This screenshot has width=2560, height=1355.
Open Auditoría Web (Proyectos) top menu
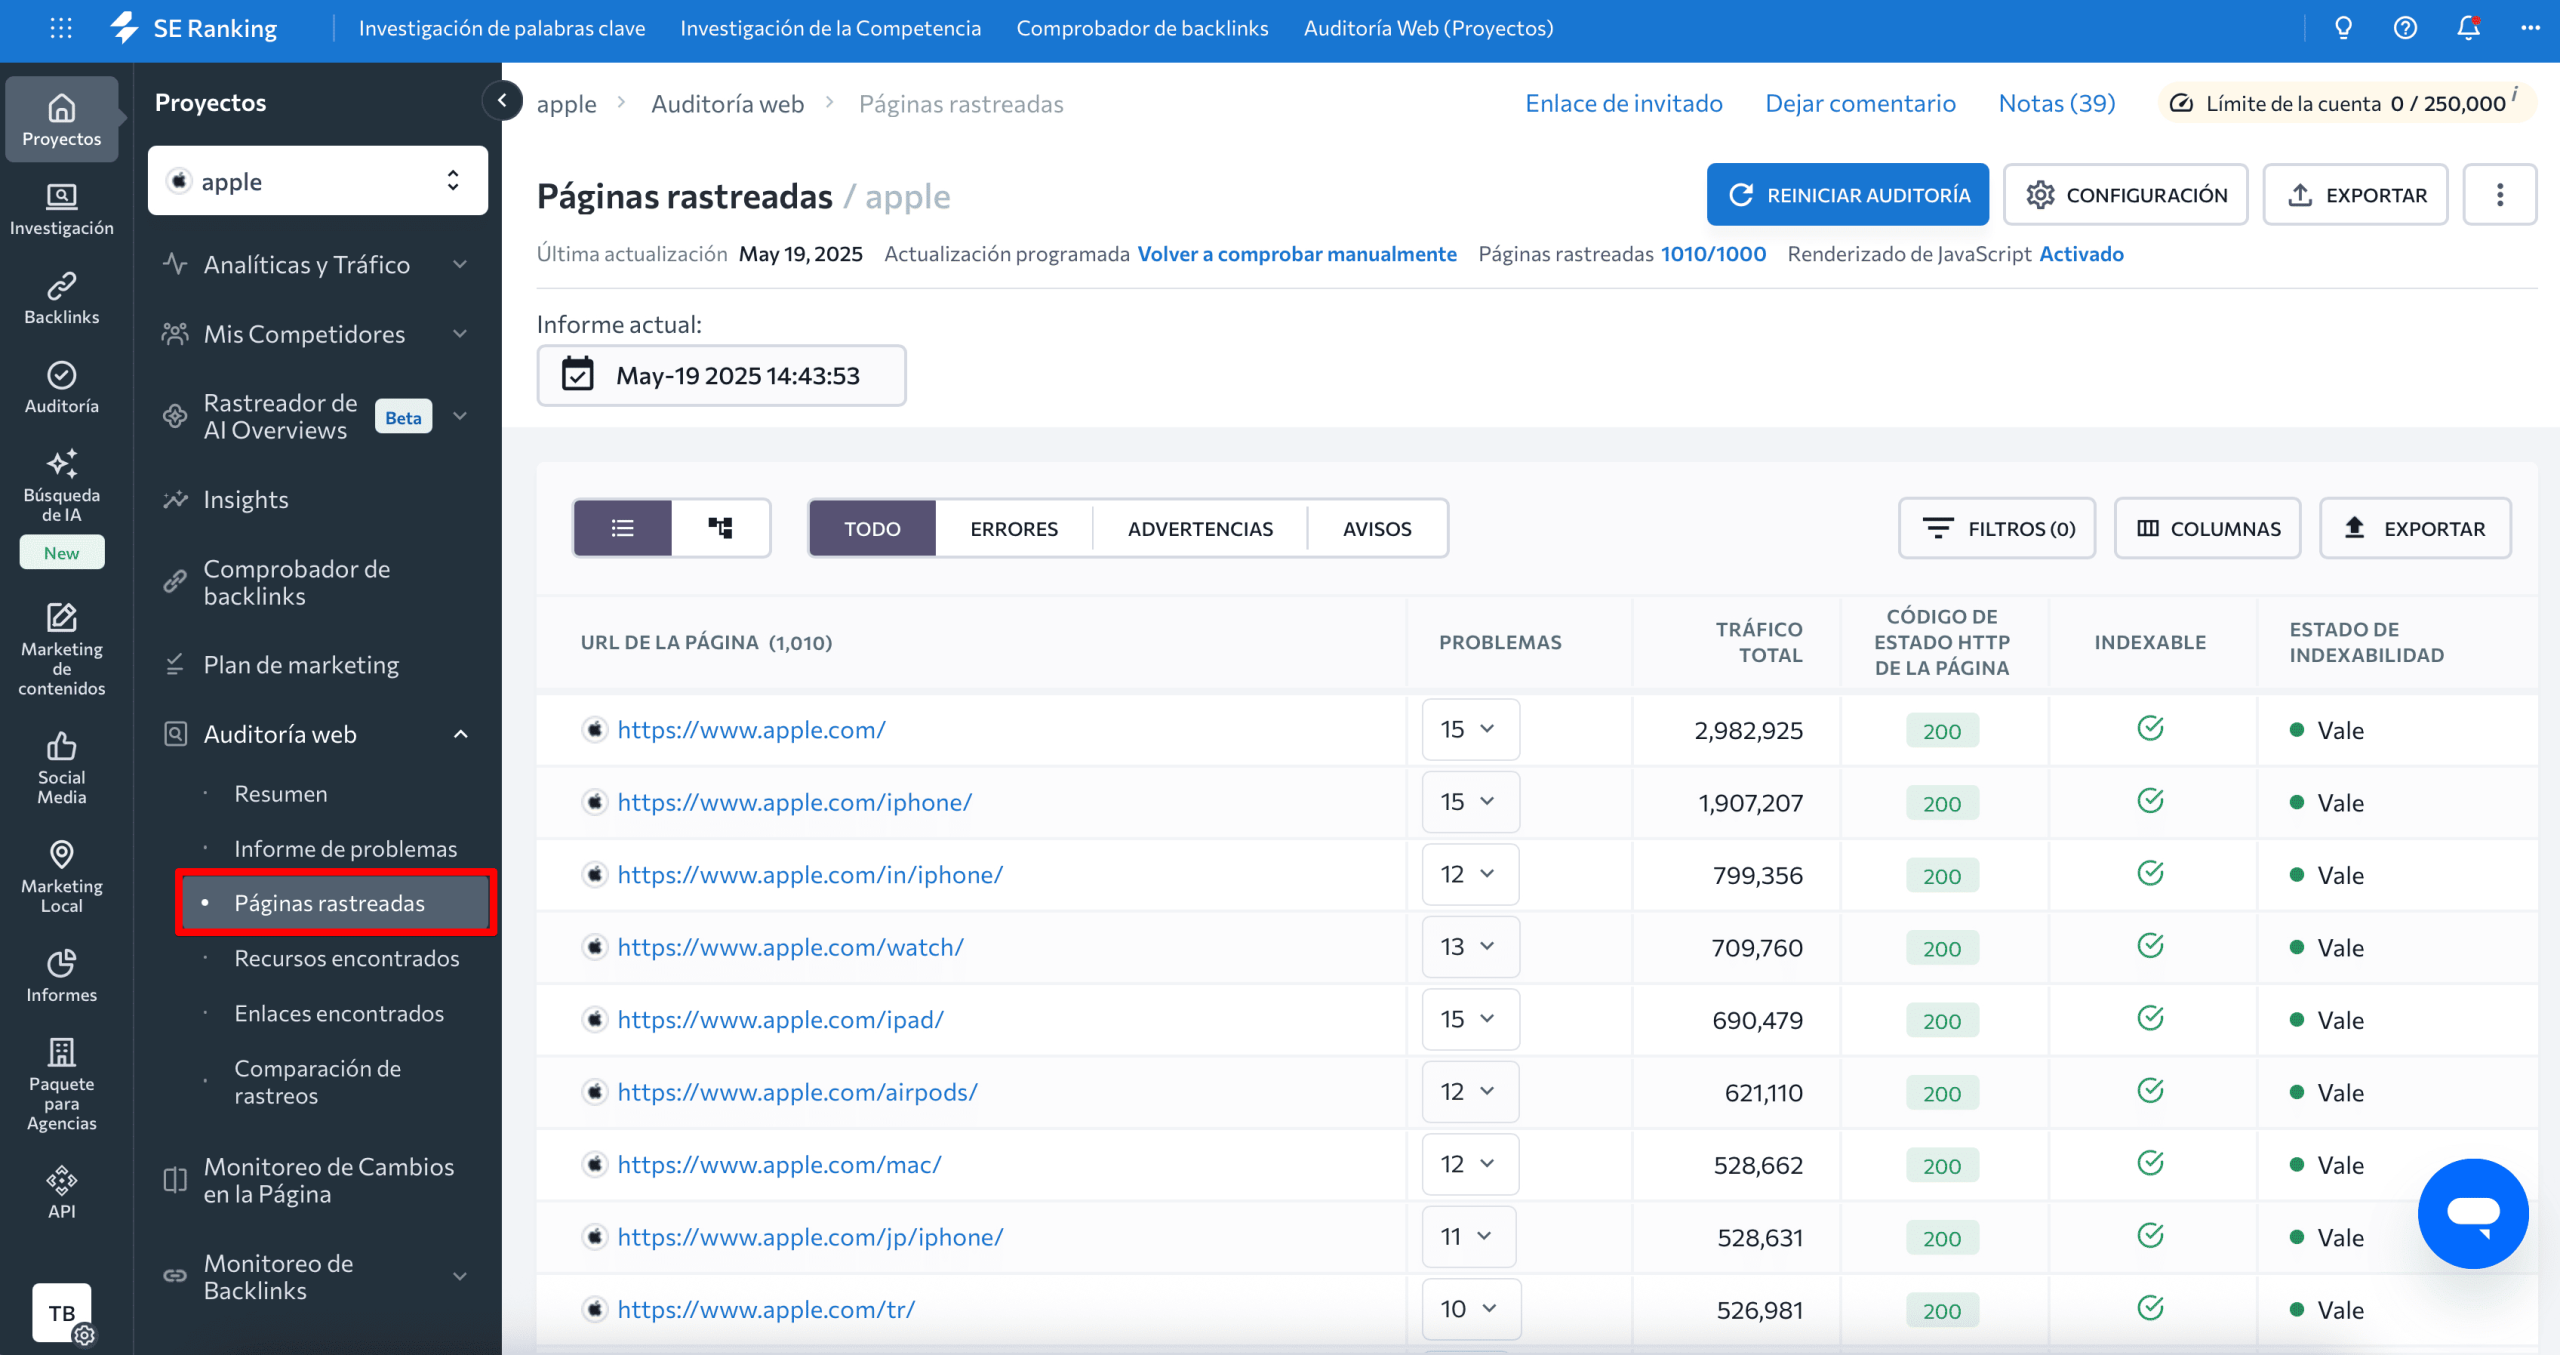pos(1428,28)
